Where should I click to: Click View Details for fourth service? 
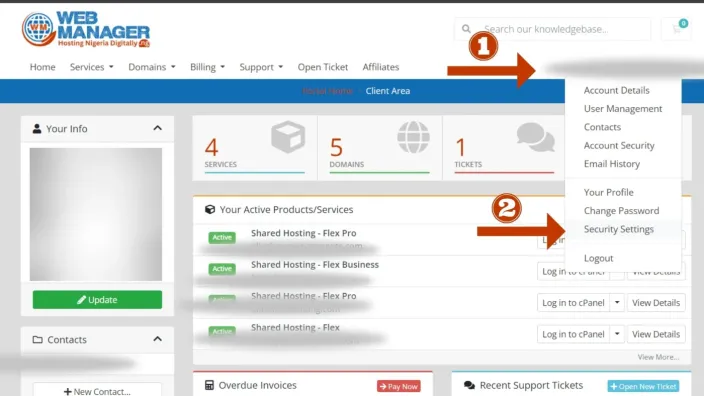[x=656, y=334]
